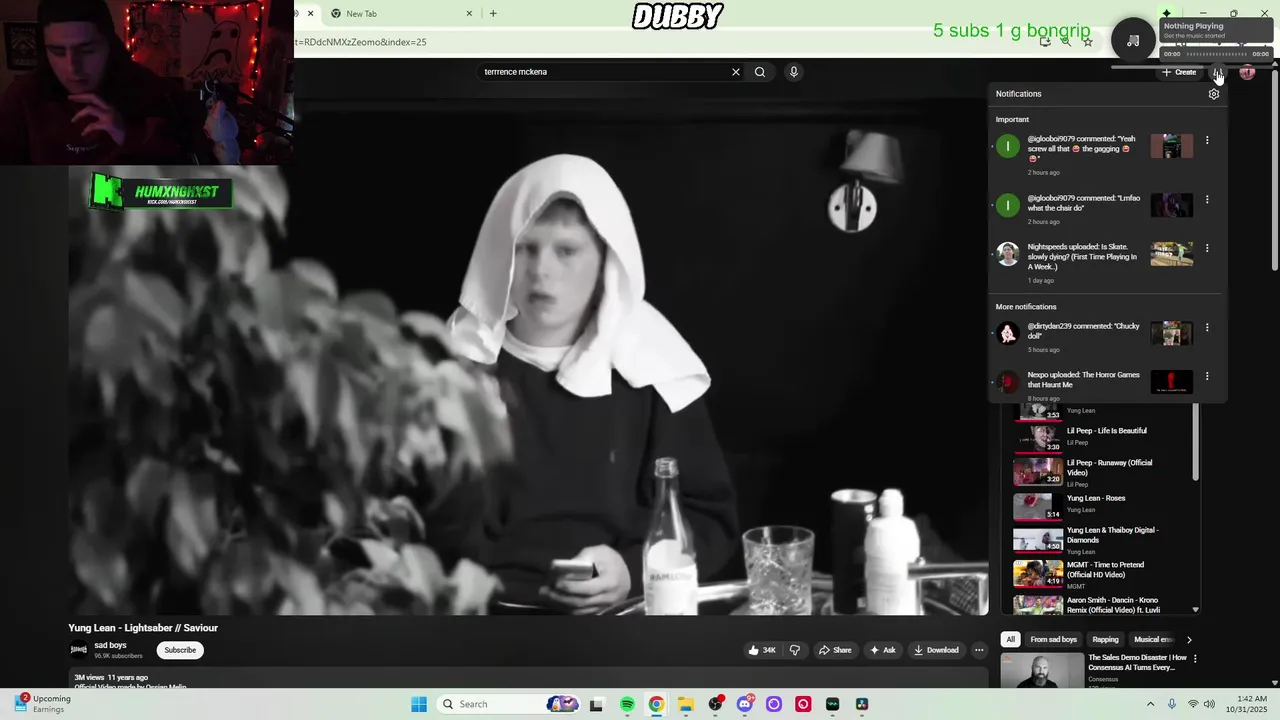Open OBS Studio from the taskbar
This screenshot has width=1280, height=720.
[x=715, y=704]
